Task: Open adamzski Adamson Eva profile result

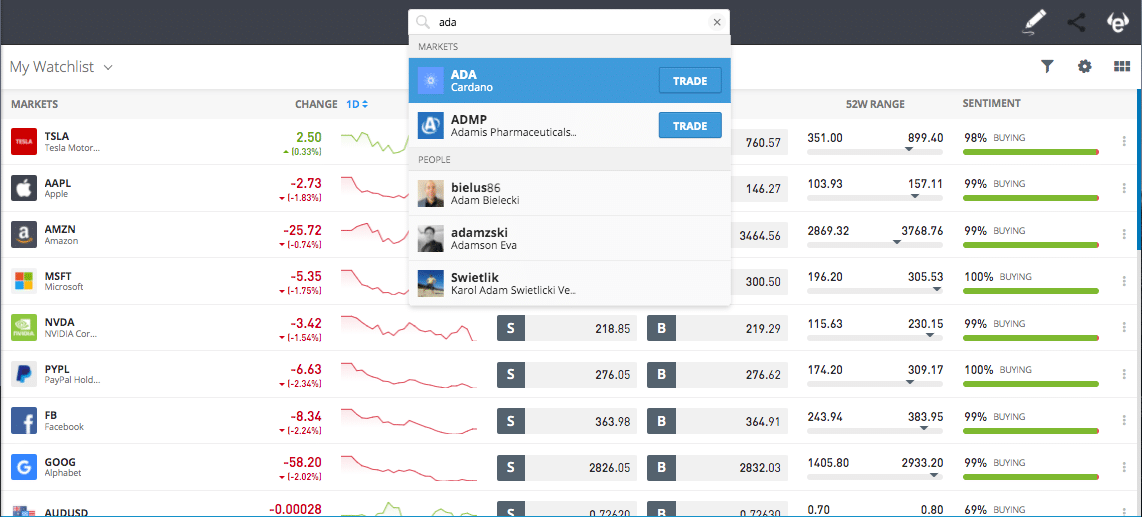Action: pyautogui.click(x=570, y=238)
